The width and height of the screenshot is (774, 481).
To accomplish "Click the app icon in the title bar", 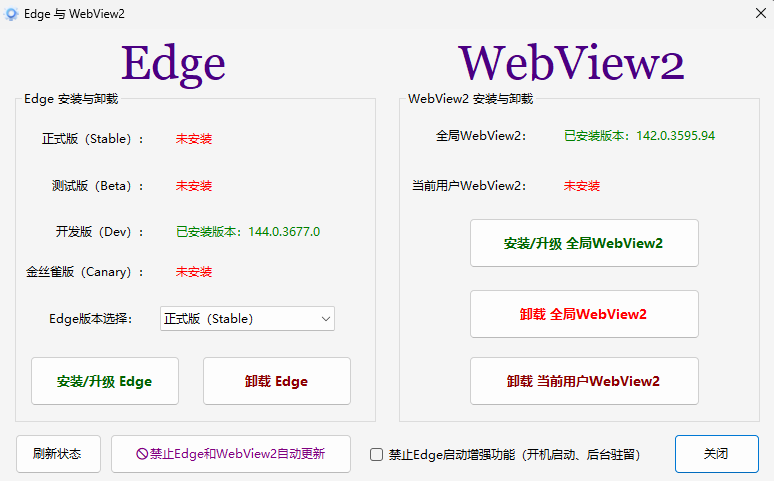I will (11, 14).
